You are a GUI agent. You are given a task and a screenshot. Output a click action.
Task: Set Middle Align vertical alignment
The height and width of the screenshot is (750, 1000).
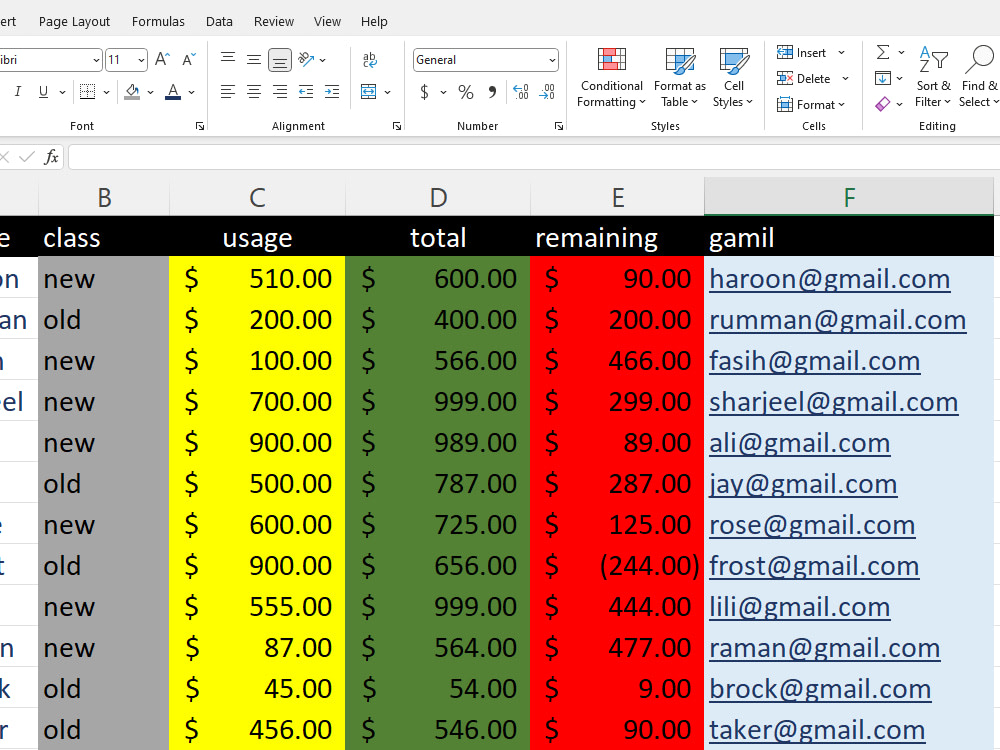click(254, 60)
